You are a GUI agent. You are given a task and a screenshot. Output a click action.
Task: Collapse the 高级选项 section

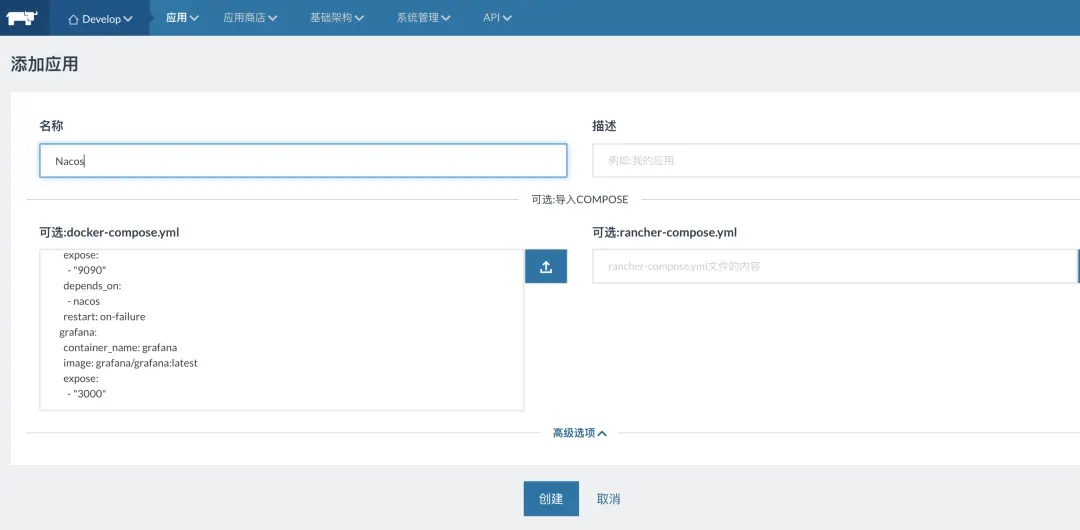tap(580, 433)
